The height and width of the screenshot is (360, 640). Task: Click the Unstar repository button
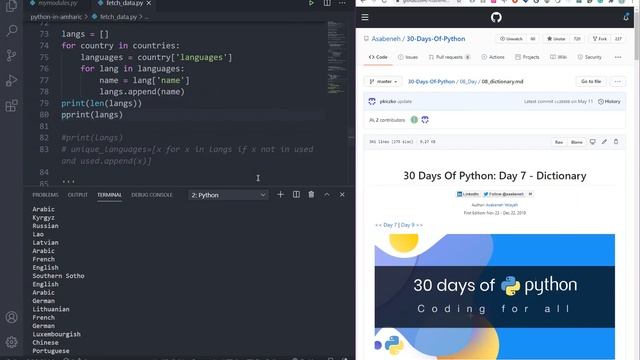tap(556, 39)
